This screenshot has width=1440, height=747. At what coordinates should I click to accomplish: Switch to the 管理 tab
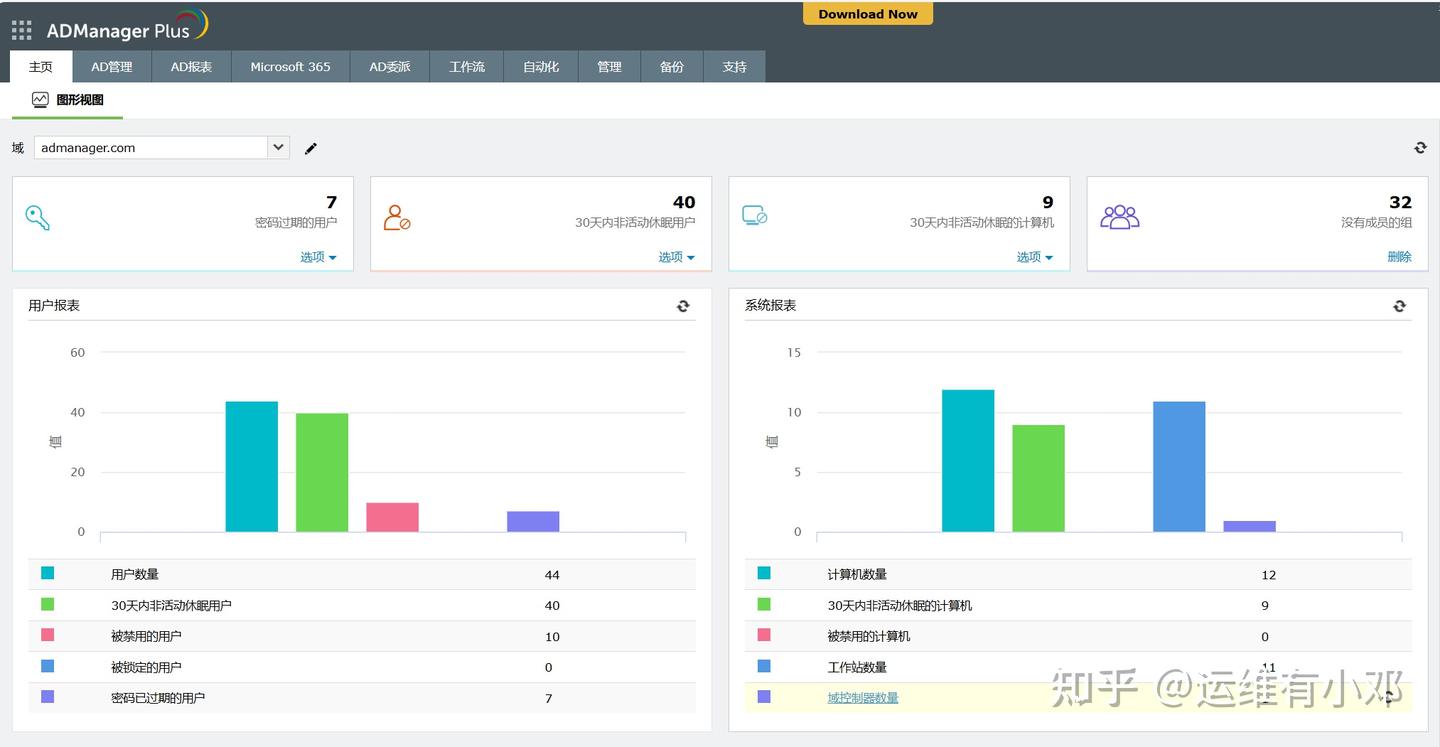[x=610, y=67]
